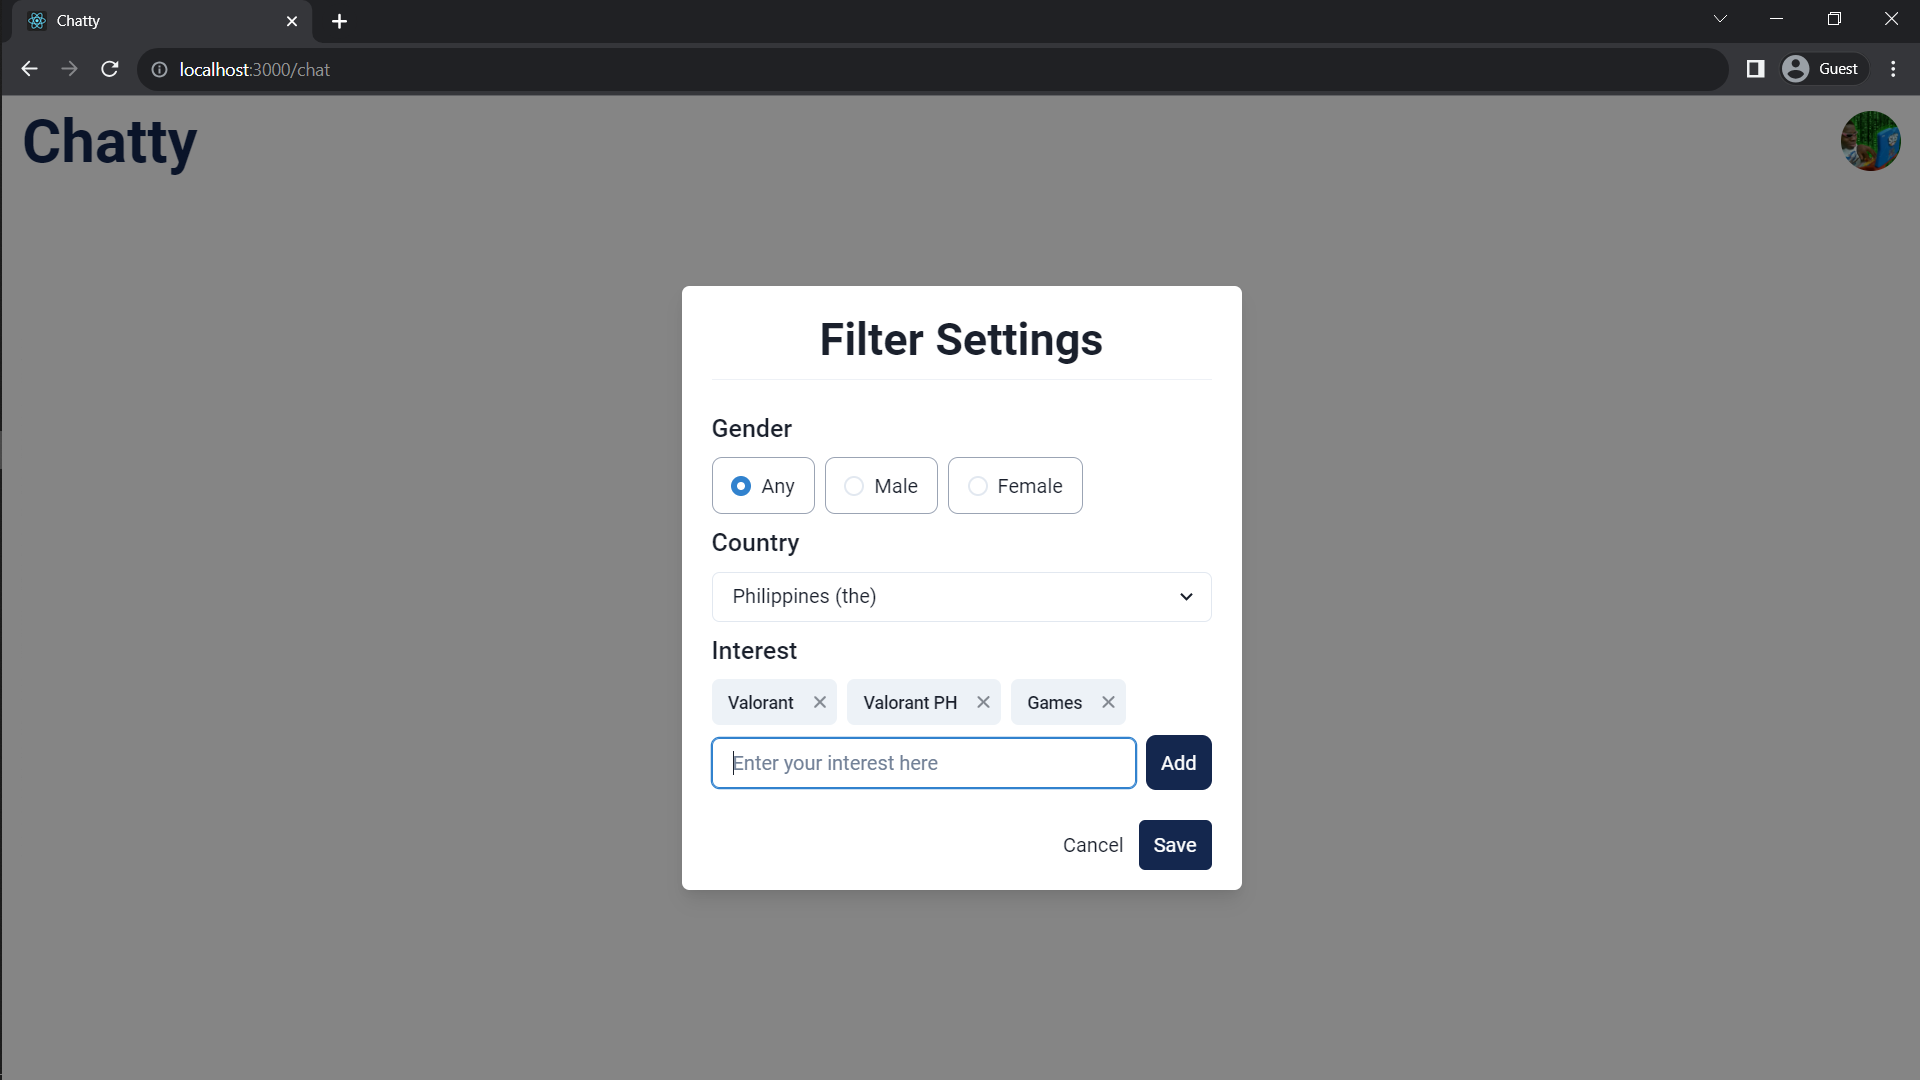The width and height of the screenshot is (1920, 1080).
Task: Cancel the filter settings
Action: tap(1093, 845)
